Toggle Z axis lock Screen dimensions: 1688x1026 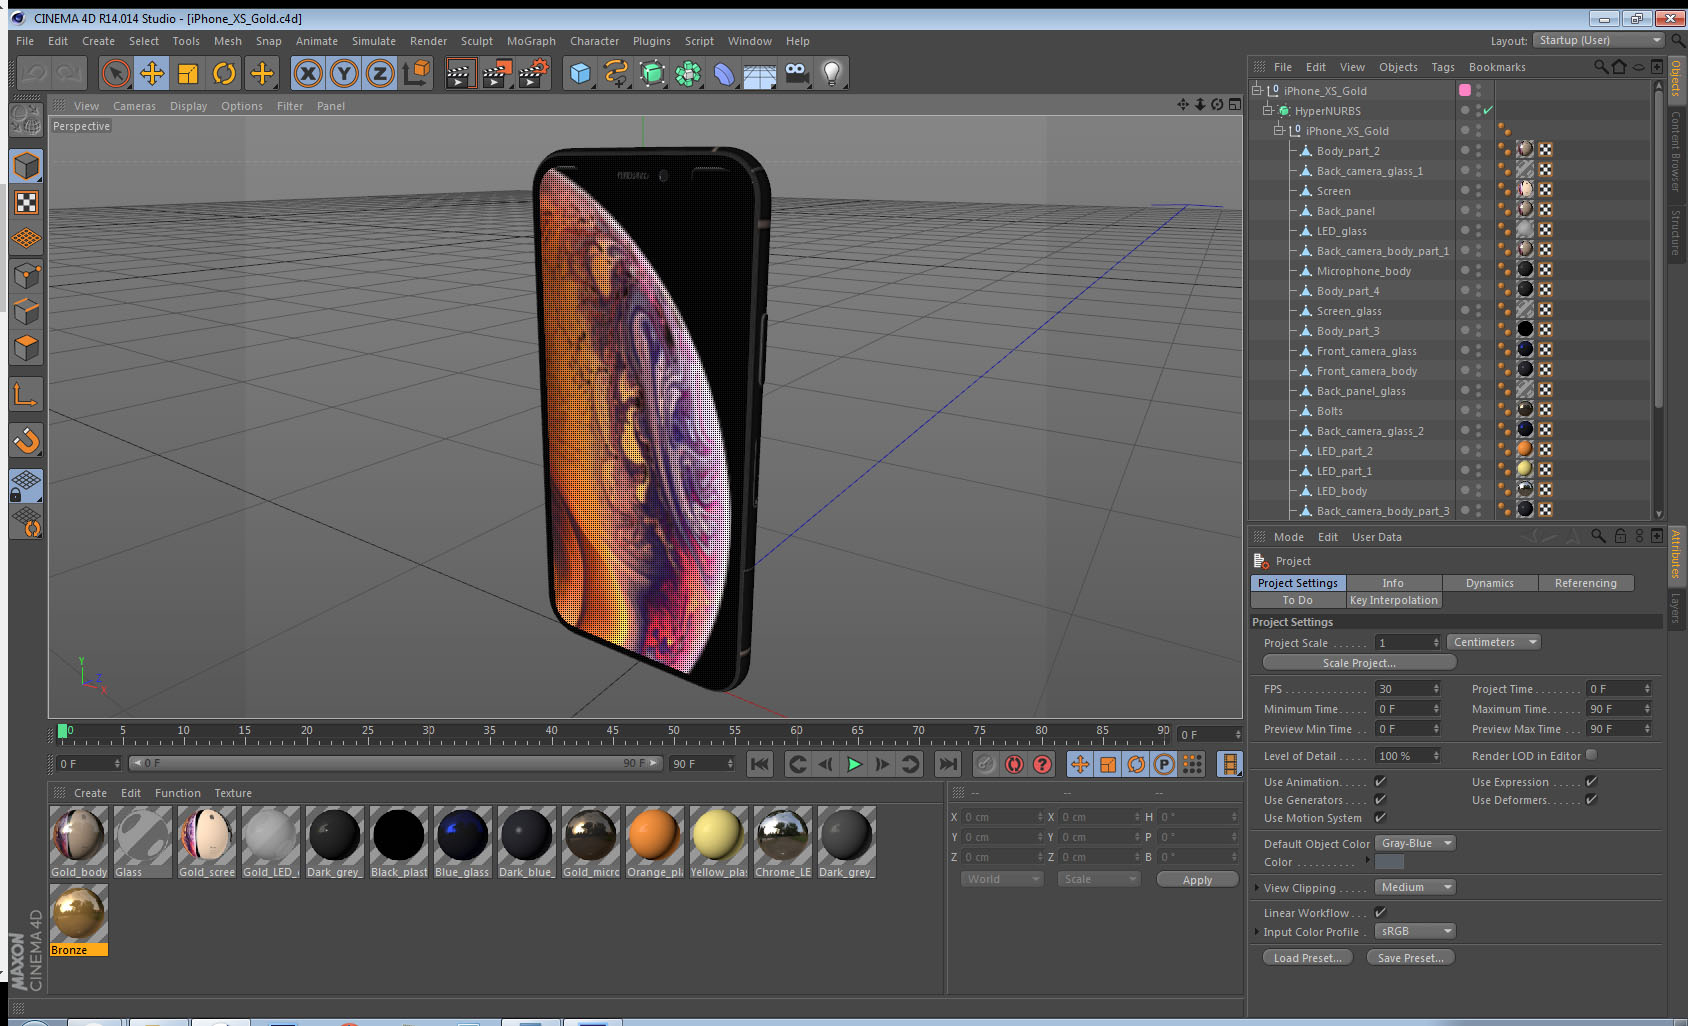tap(380, 73)
